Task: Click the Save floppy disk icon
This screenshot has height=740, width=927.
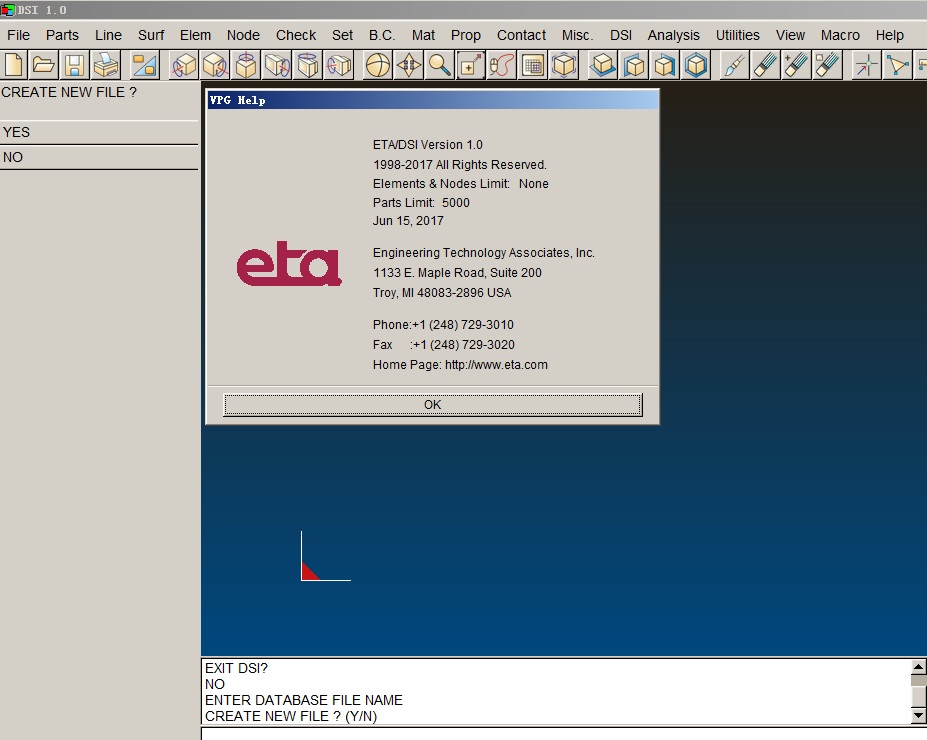Action: point(74,65)
